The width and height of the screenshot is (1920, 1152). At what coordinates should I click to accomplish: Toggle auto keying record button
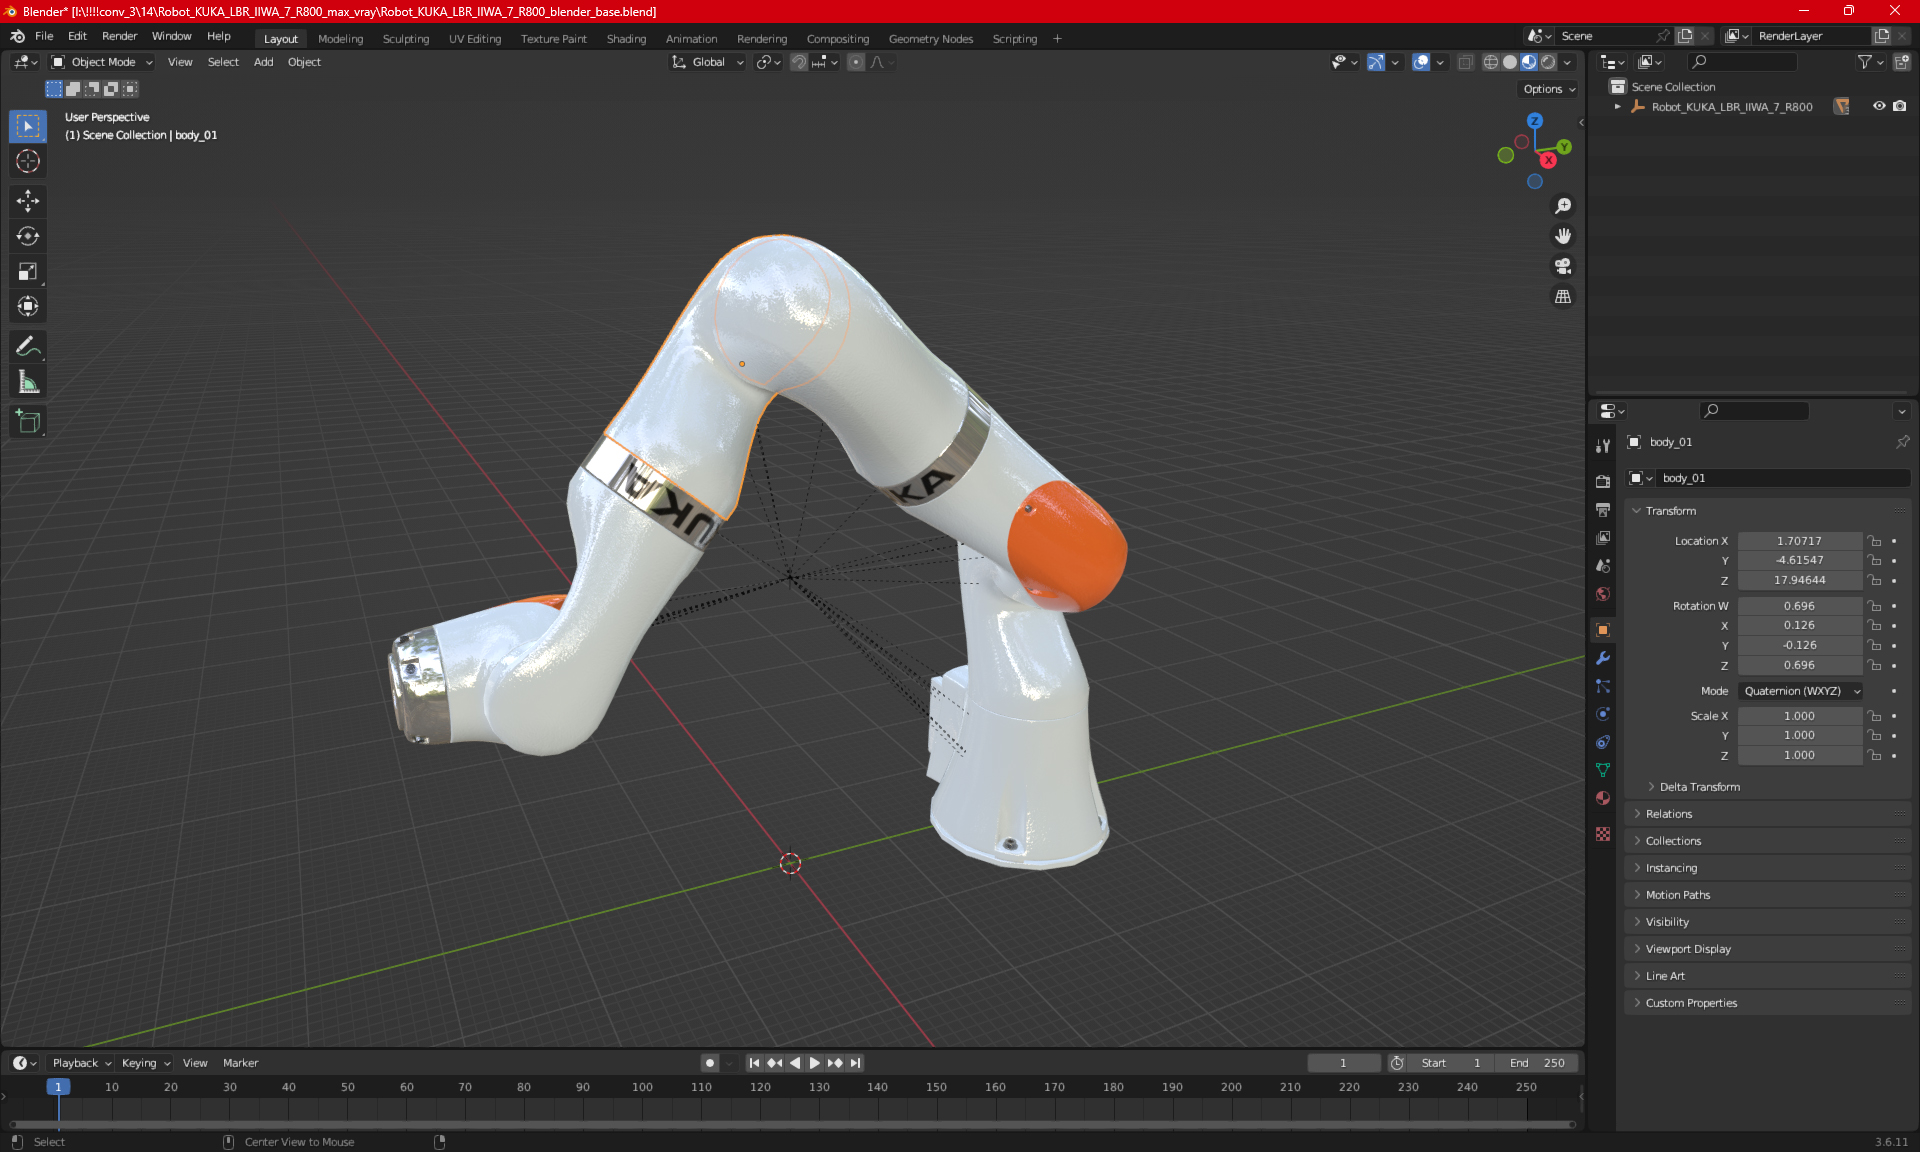(x=710, y=1063)
